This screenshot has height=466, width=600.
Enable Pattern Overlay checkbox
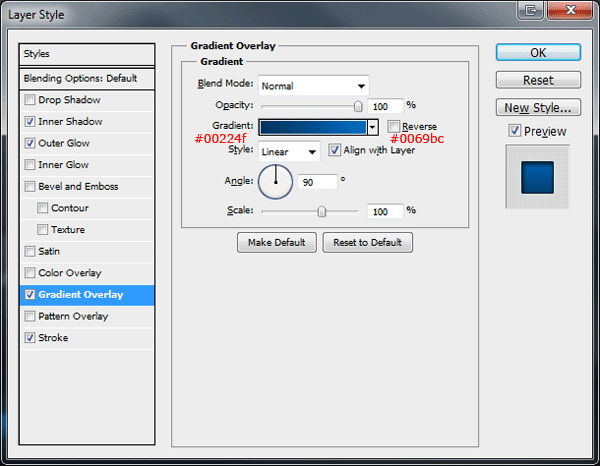(30, 316)
